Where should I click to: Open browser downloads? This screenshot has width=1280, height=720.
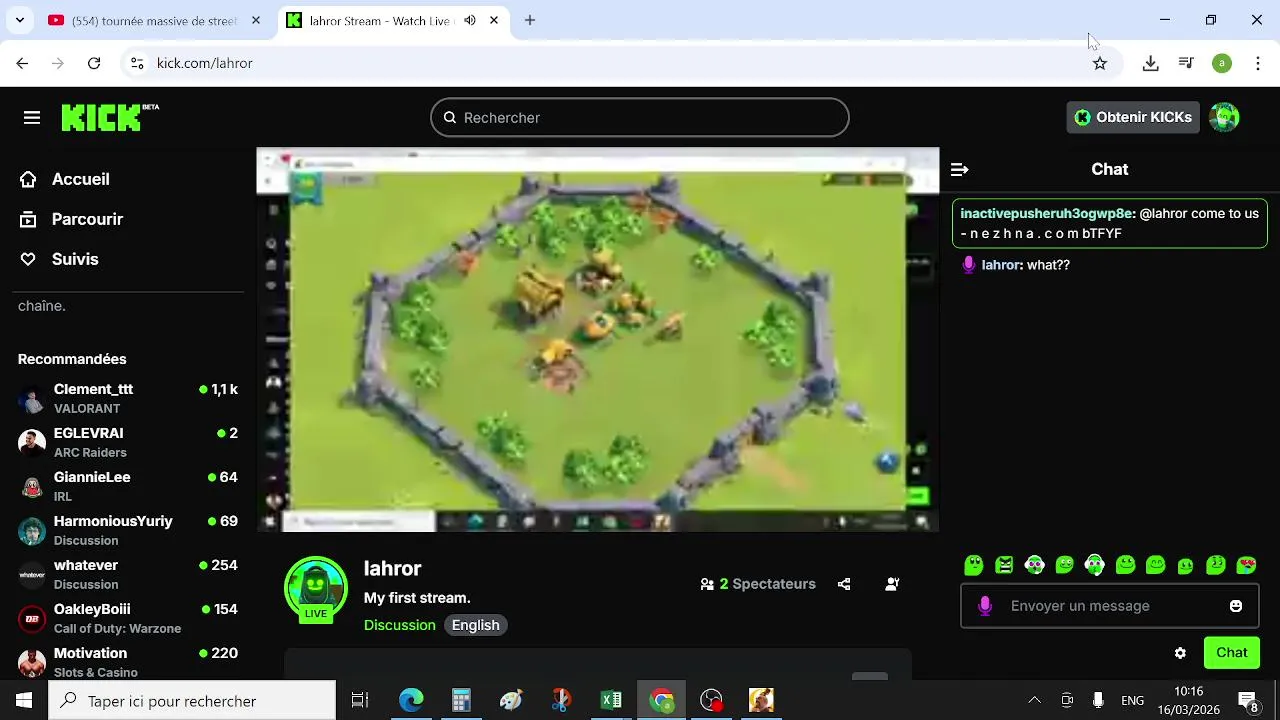coord(1151,63)
